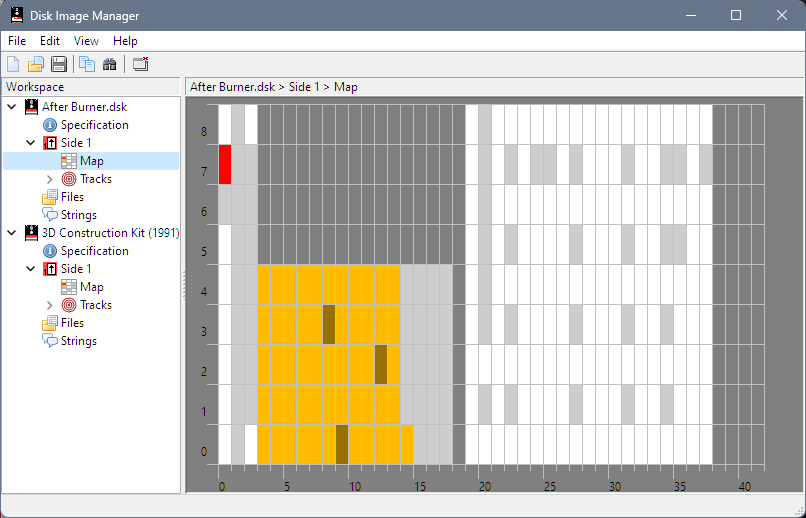Select Strings label under 3D Construction Kit

(79, 341)
